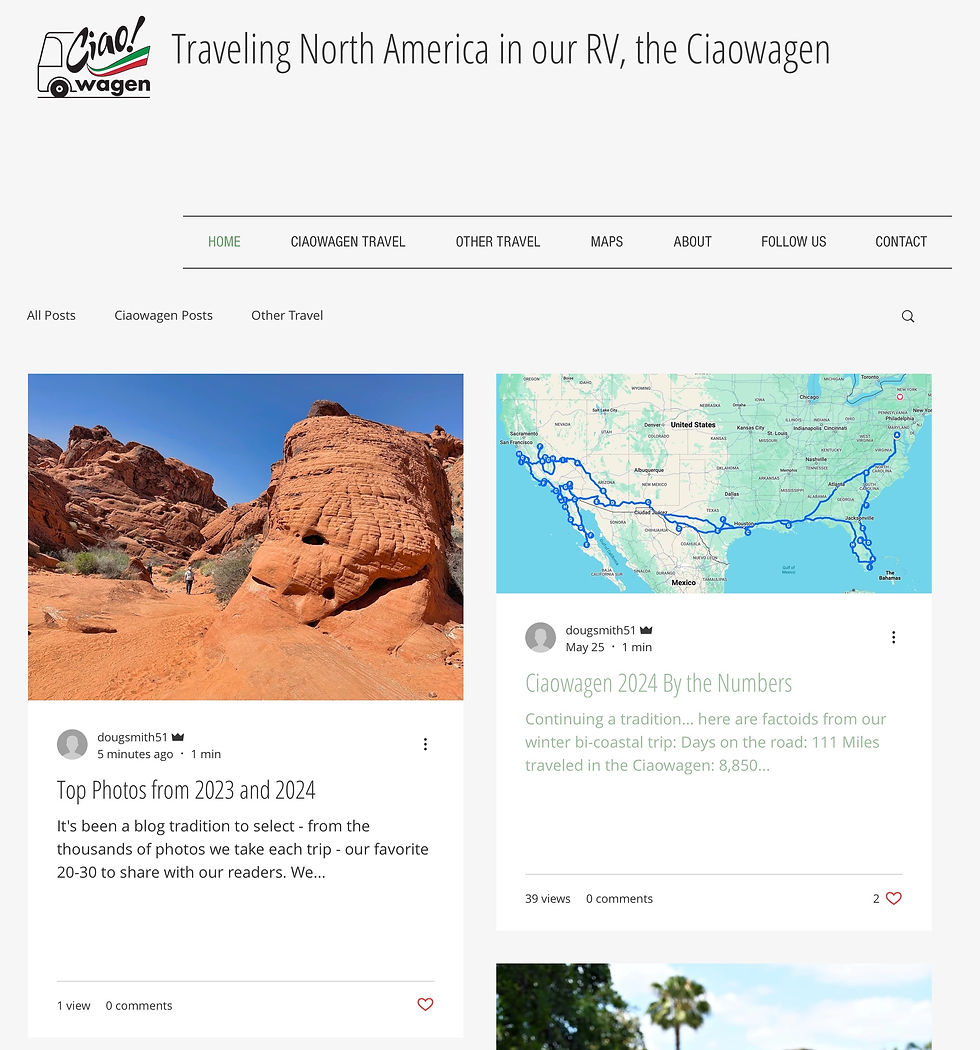
Task: Open the MAPS menu item
Action: (607, 242)
